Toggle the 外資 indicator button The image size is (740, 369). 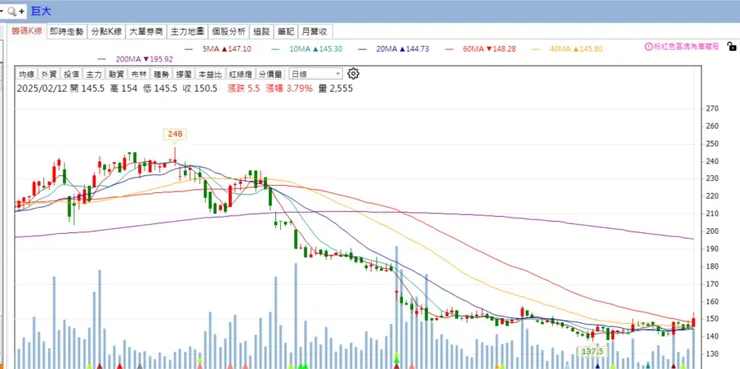pyautogui.click(x=49, y=74)
